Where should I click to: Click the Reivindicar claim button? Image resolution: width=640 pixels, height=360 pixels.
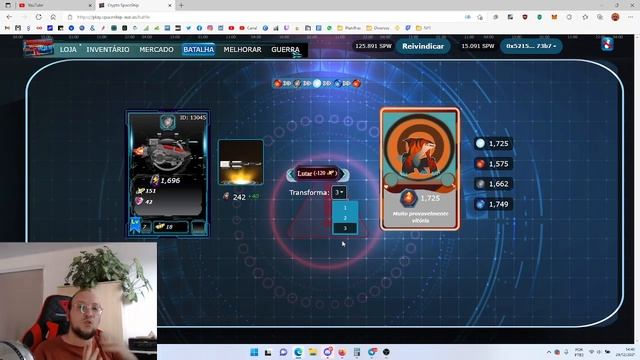423,46
